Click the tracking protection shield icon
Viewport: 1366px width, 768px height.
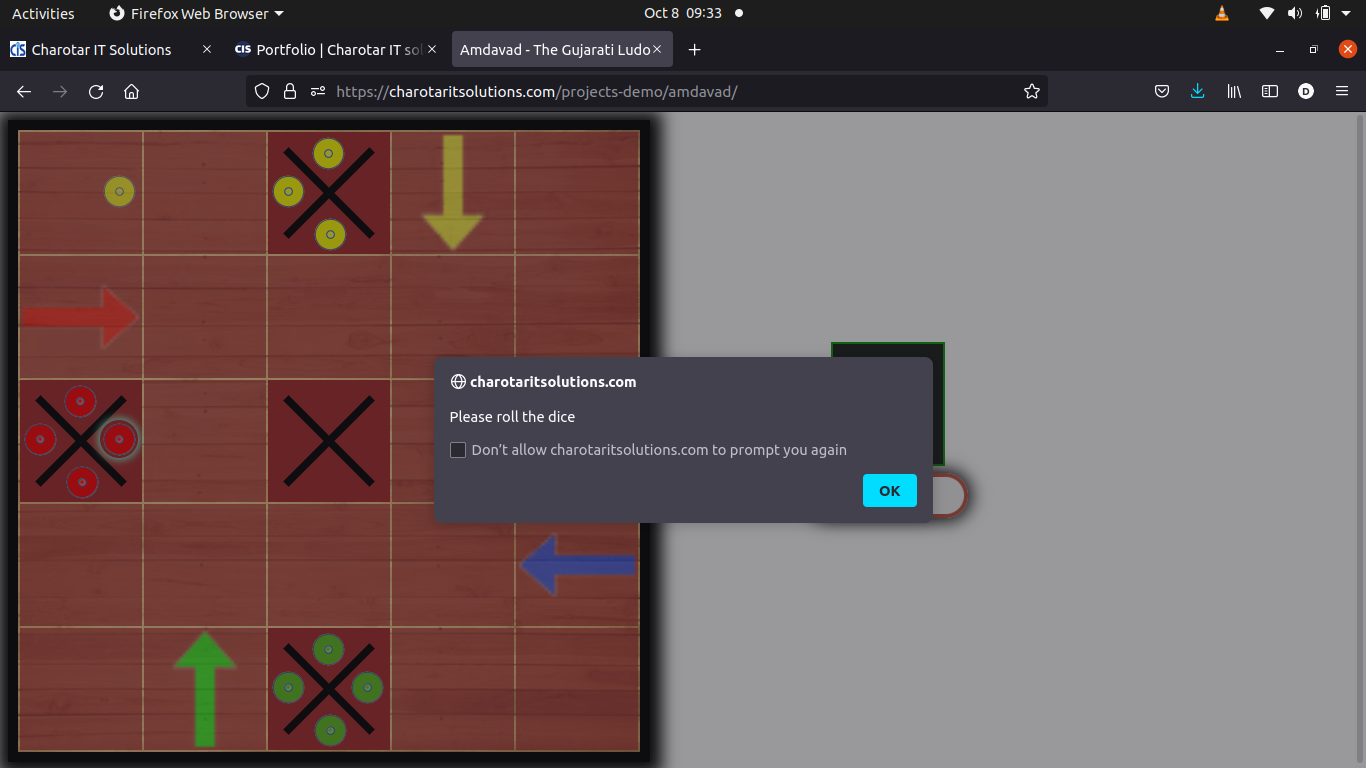pos(262,91)
